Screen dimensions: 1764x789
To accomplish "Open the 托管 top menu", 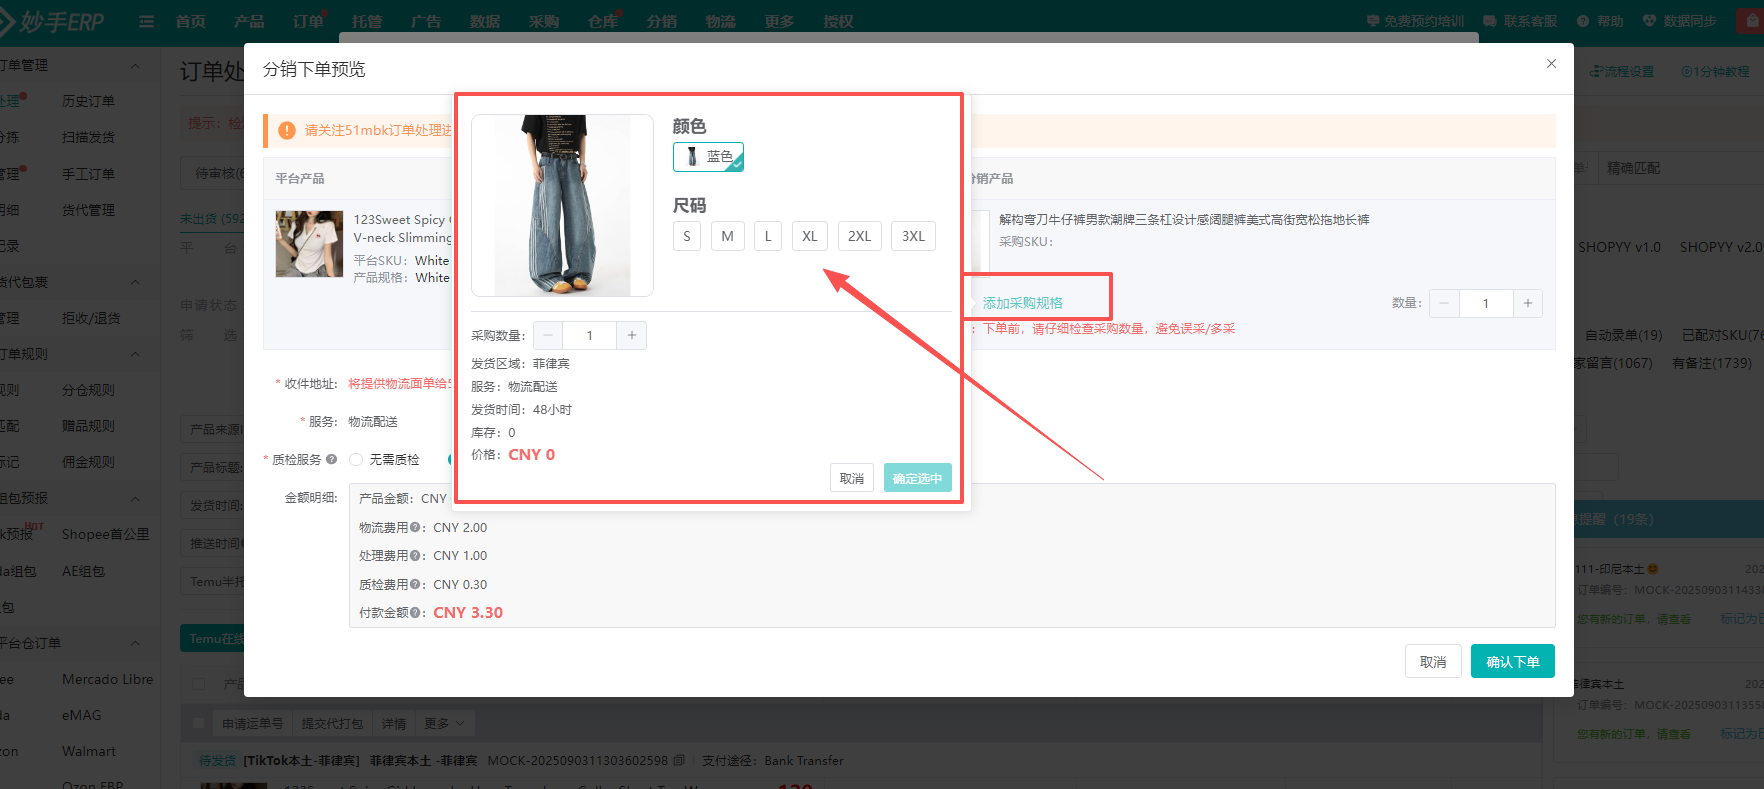I will (x=367, y=21).
